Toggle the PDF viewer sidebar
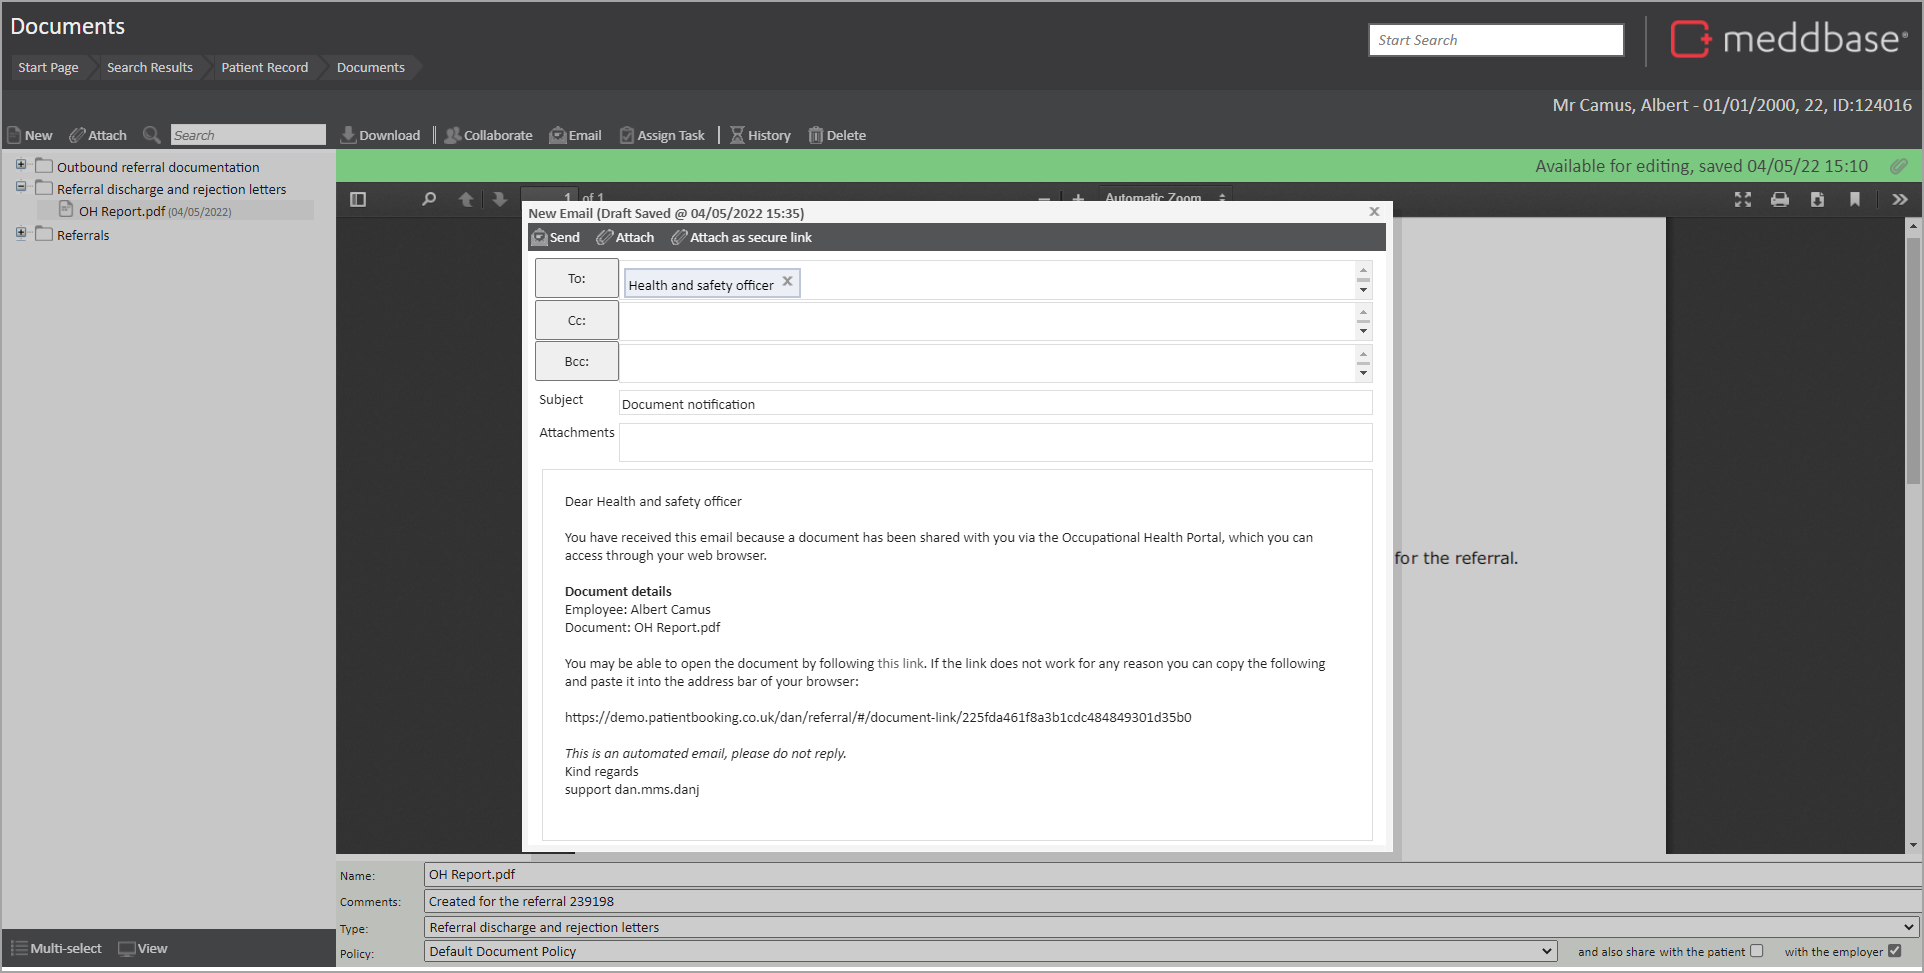Viewport: 1924px width, 973px height. [358, 200]
